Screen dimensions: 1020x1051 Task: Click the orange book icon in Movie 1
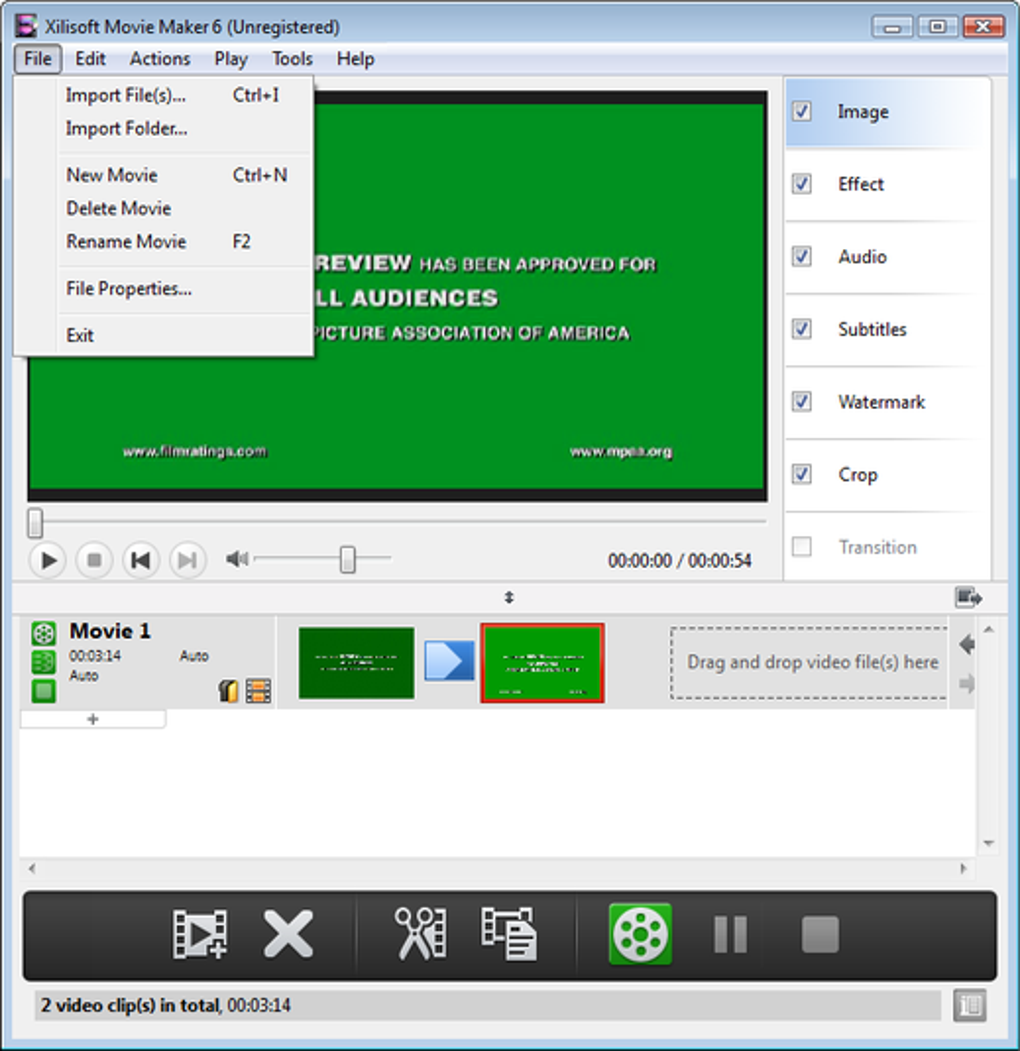(x=229, y=690)
